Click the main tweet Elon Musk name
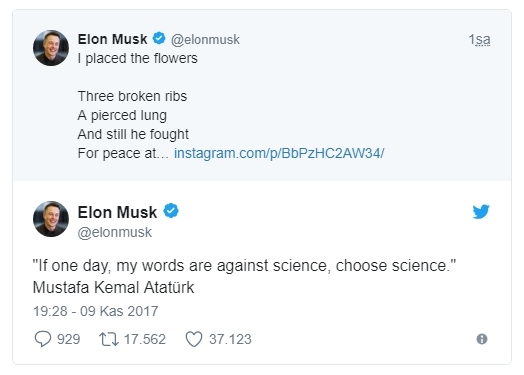This screenshot has height=375, width=524. (117, 212)
